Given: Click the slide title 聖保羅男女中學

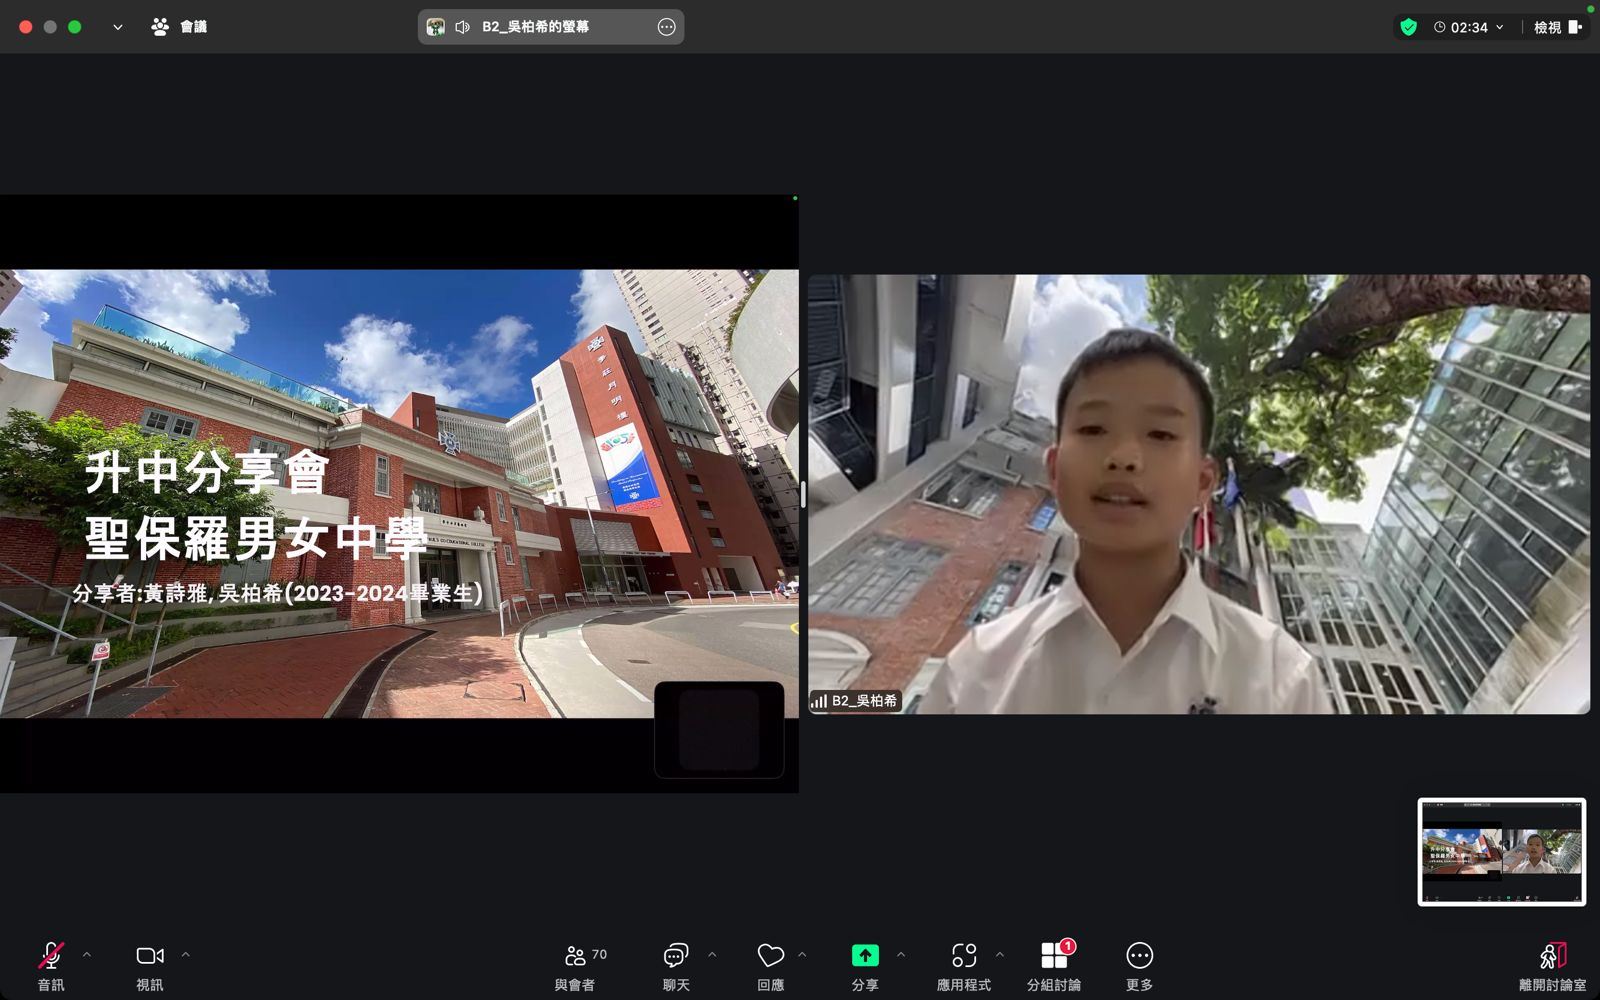Looking at the screenshot, I should [257, 539].
